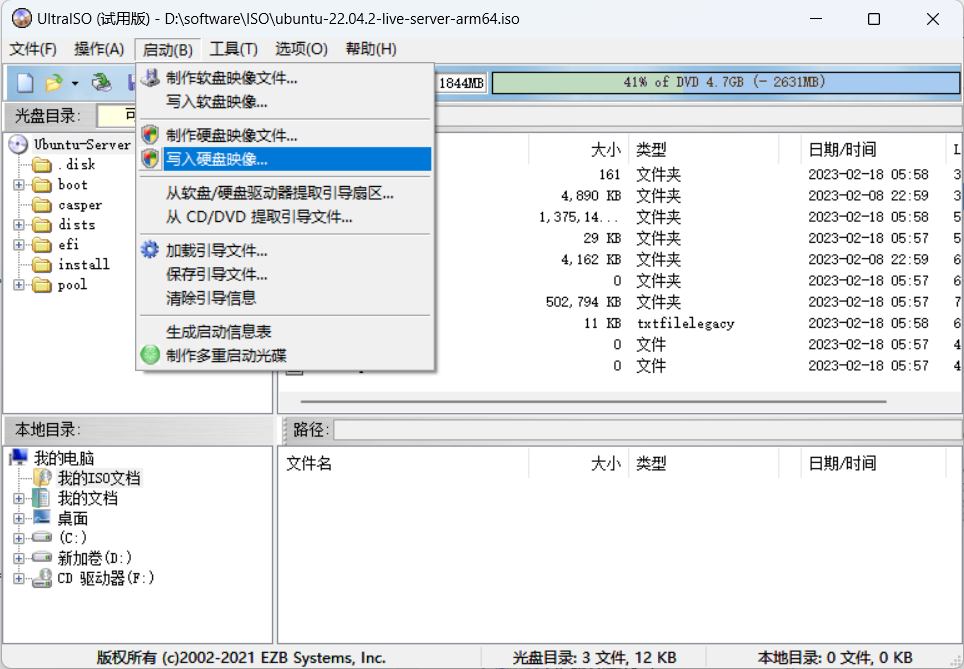
Task: Choose 从软盘/硬盘驱动器提取引导扇区... menu entry
Action: (x=285, y=192)
